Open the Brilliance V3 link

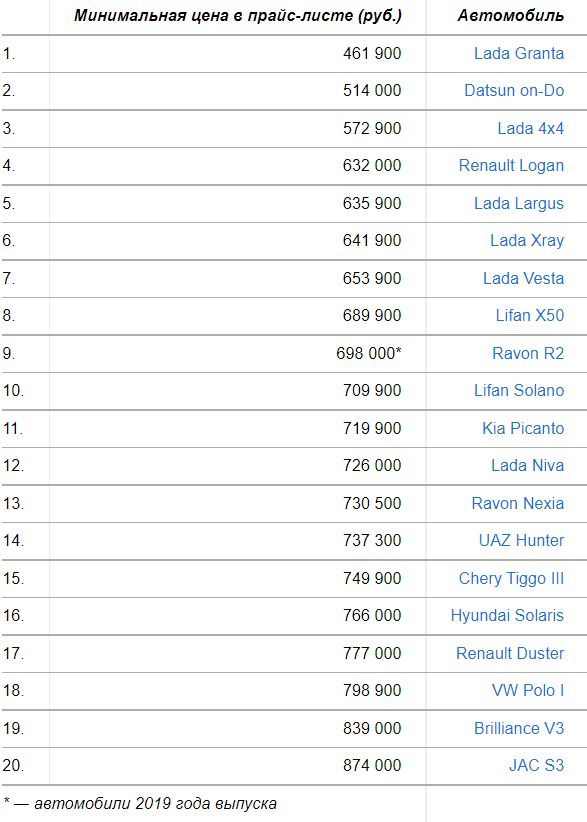pos(519,729)
